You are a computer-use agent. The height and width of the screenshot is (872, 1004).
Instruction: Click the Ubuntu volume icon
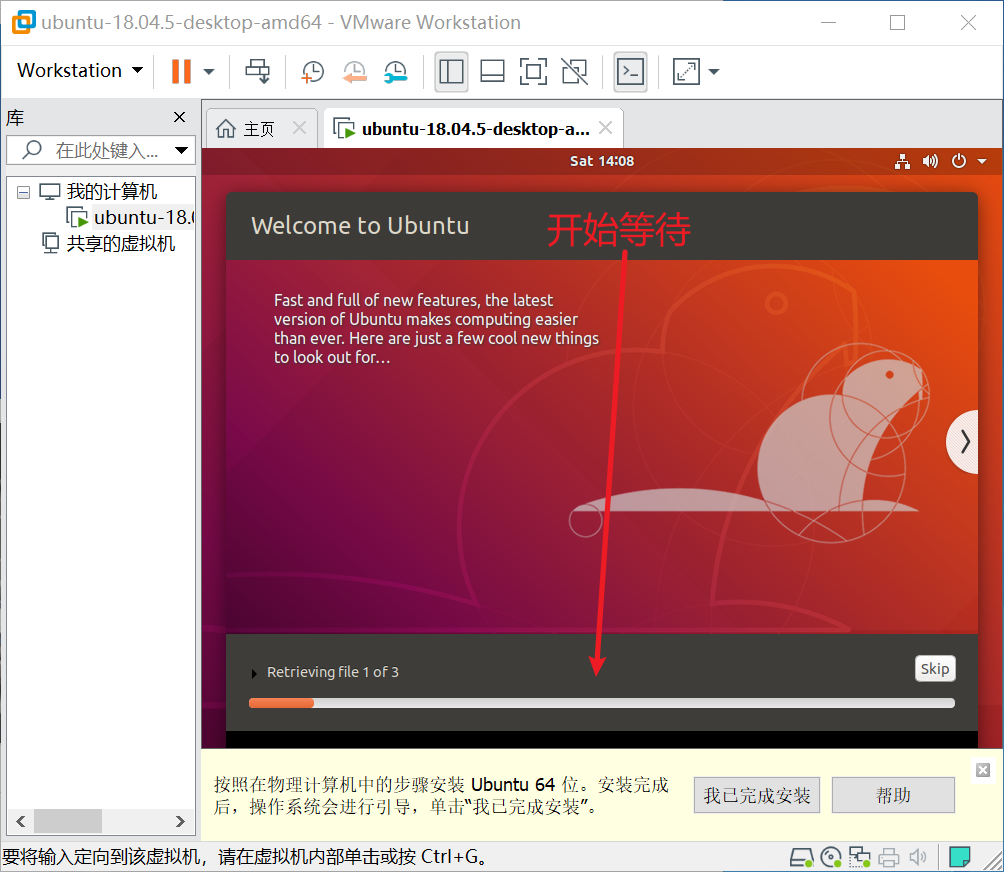(930, 161)
